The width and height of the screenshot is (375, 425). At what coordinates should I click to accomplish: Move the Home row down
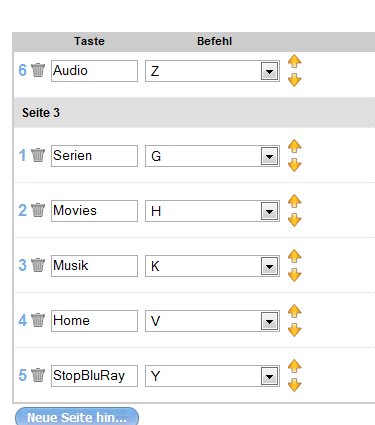[x=295, y=330]
